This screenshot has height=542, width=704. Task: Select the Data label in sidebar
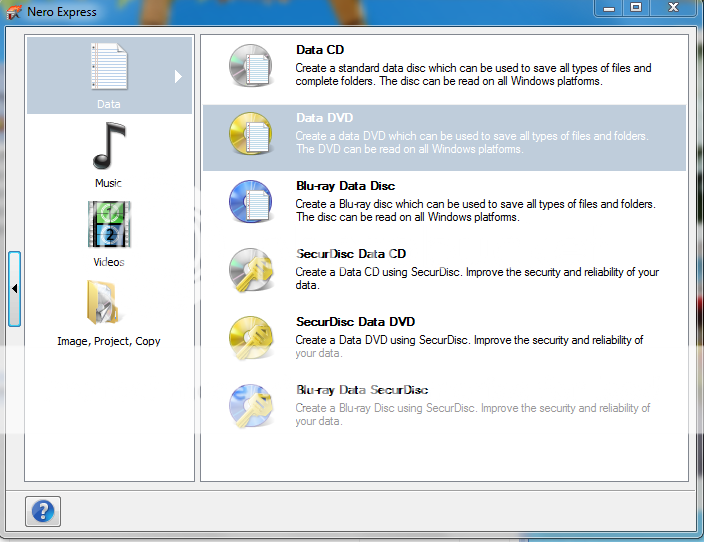point(109,104)
